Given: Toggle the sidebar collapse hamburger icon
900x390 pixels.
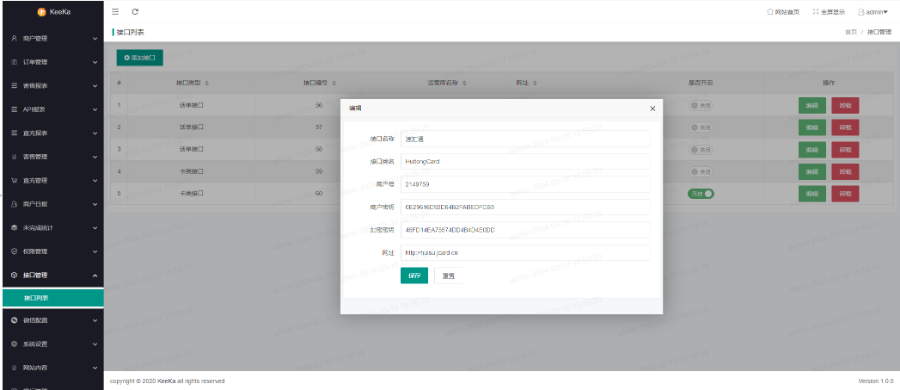Looking at the screenshot, I should tap(115, 11).
